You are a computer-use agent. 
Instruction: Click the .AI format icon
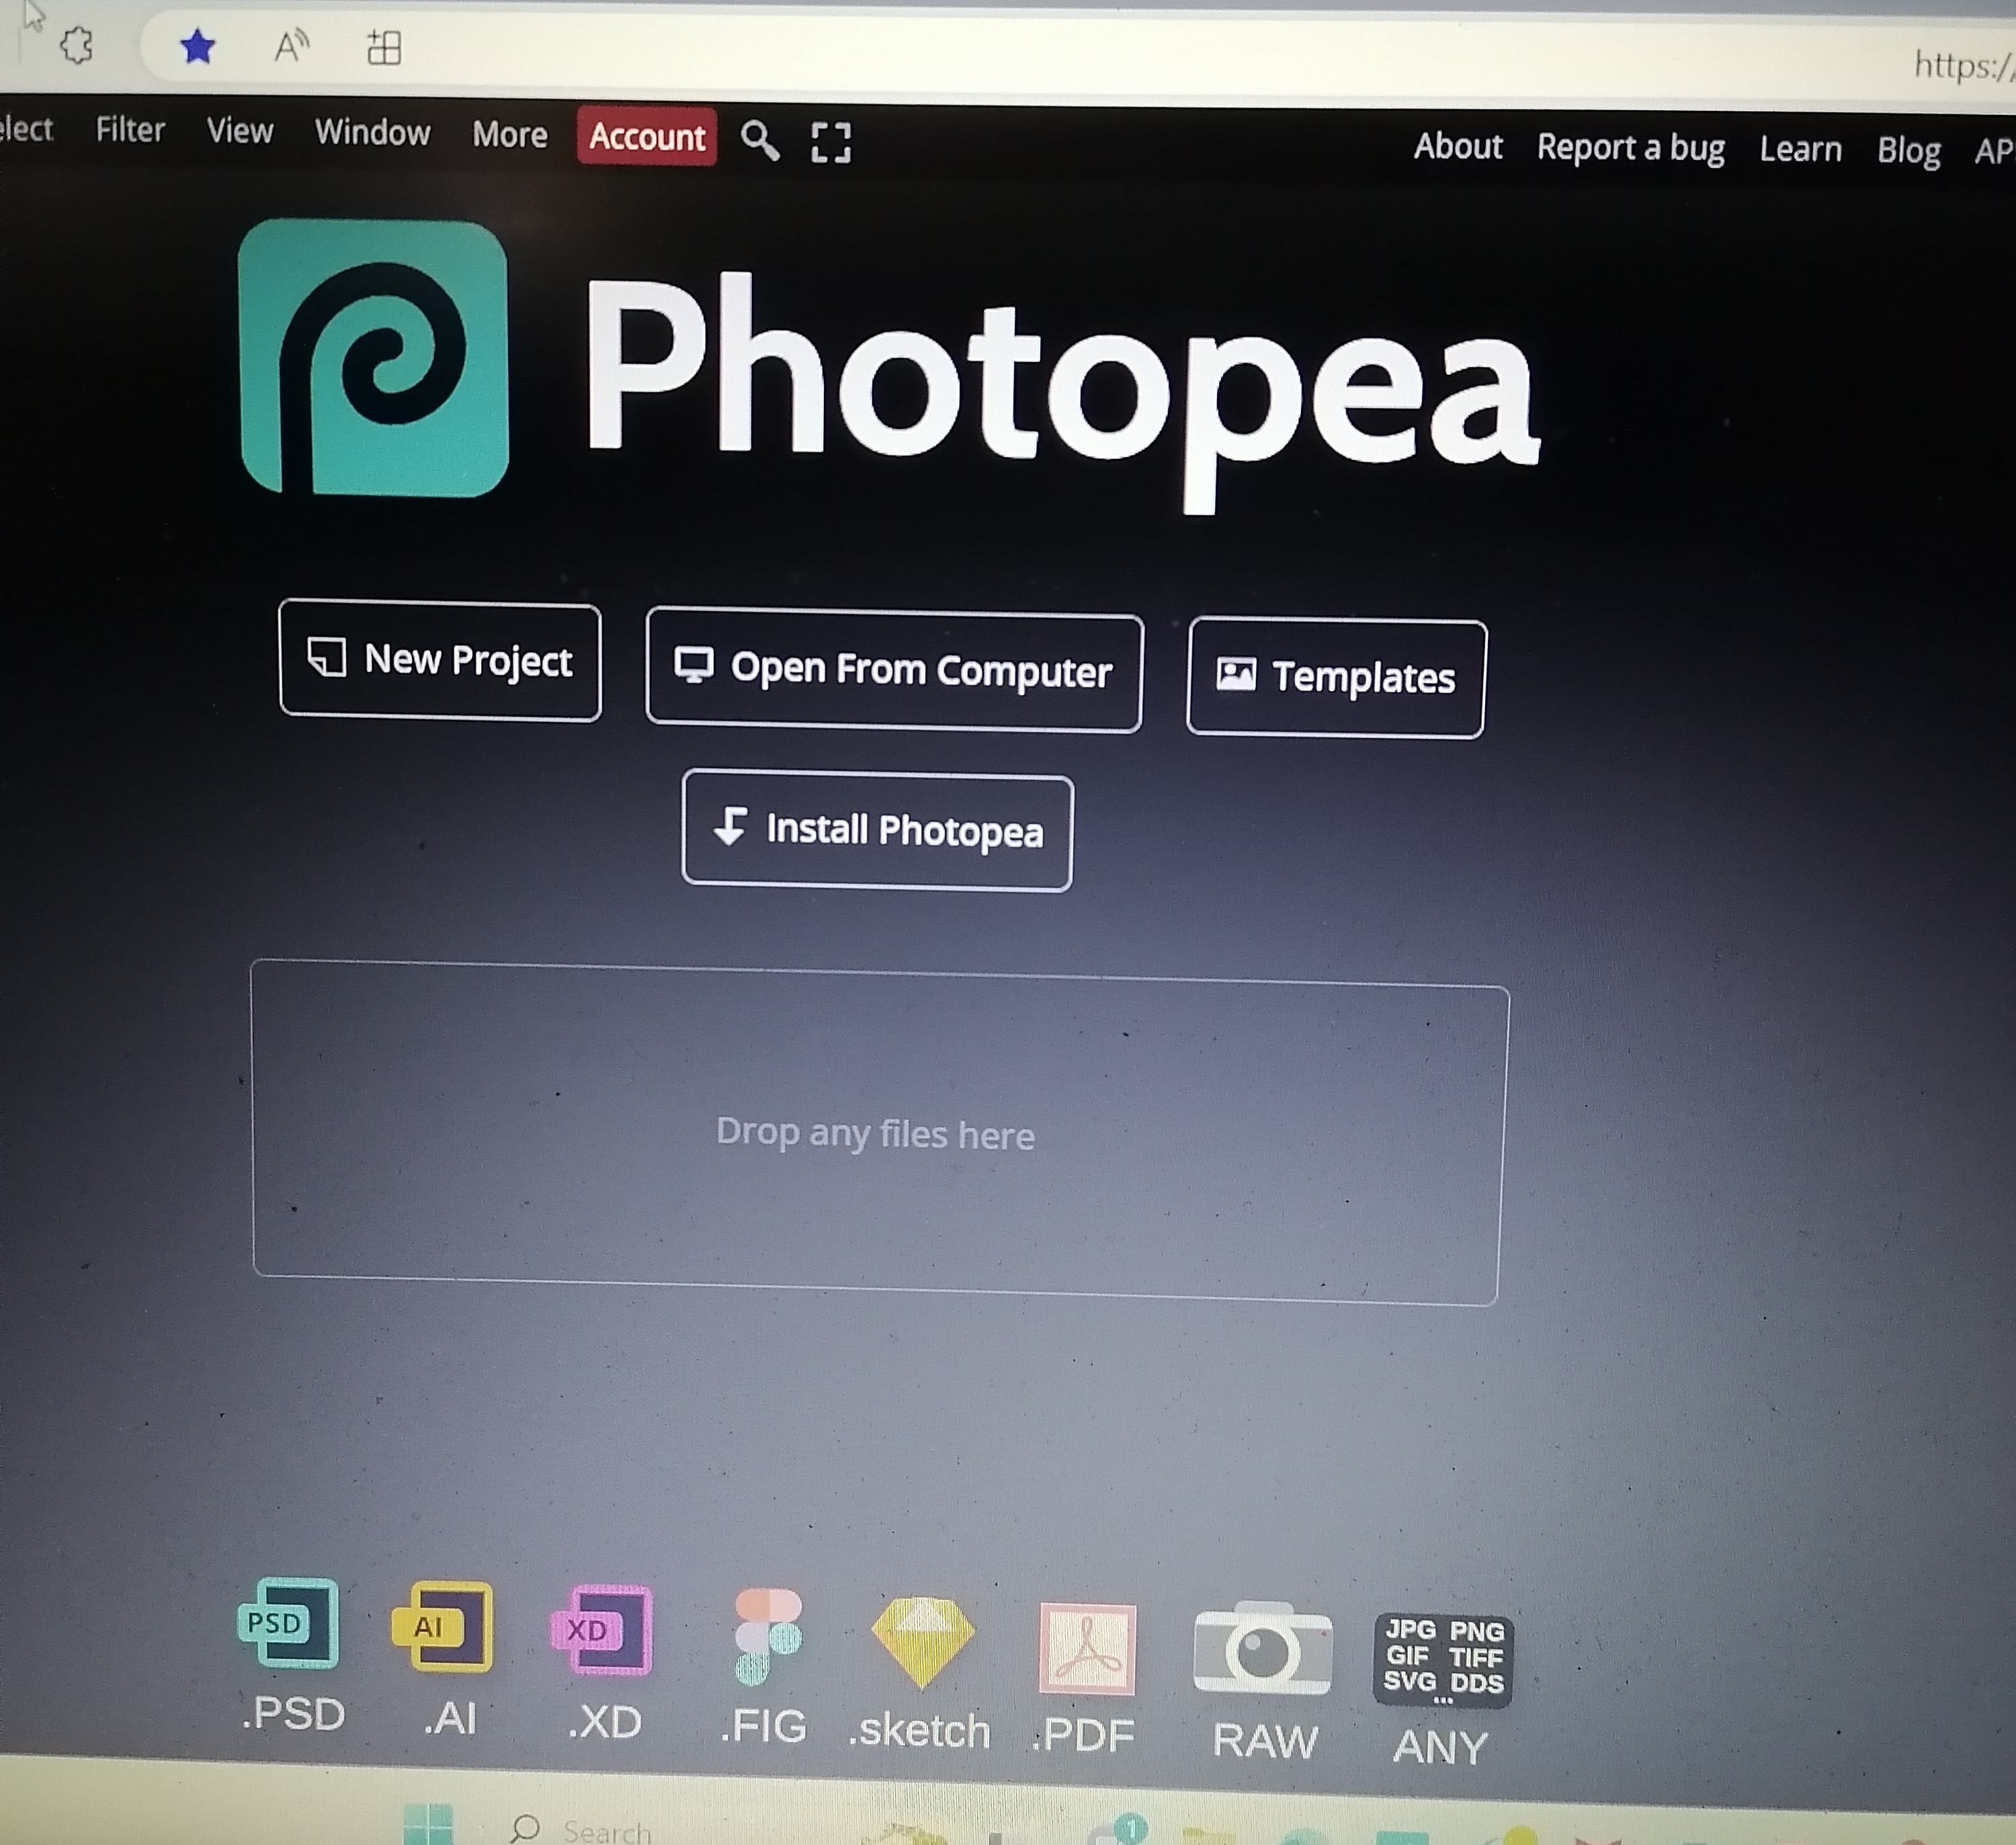pos(442,1627)
